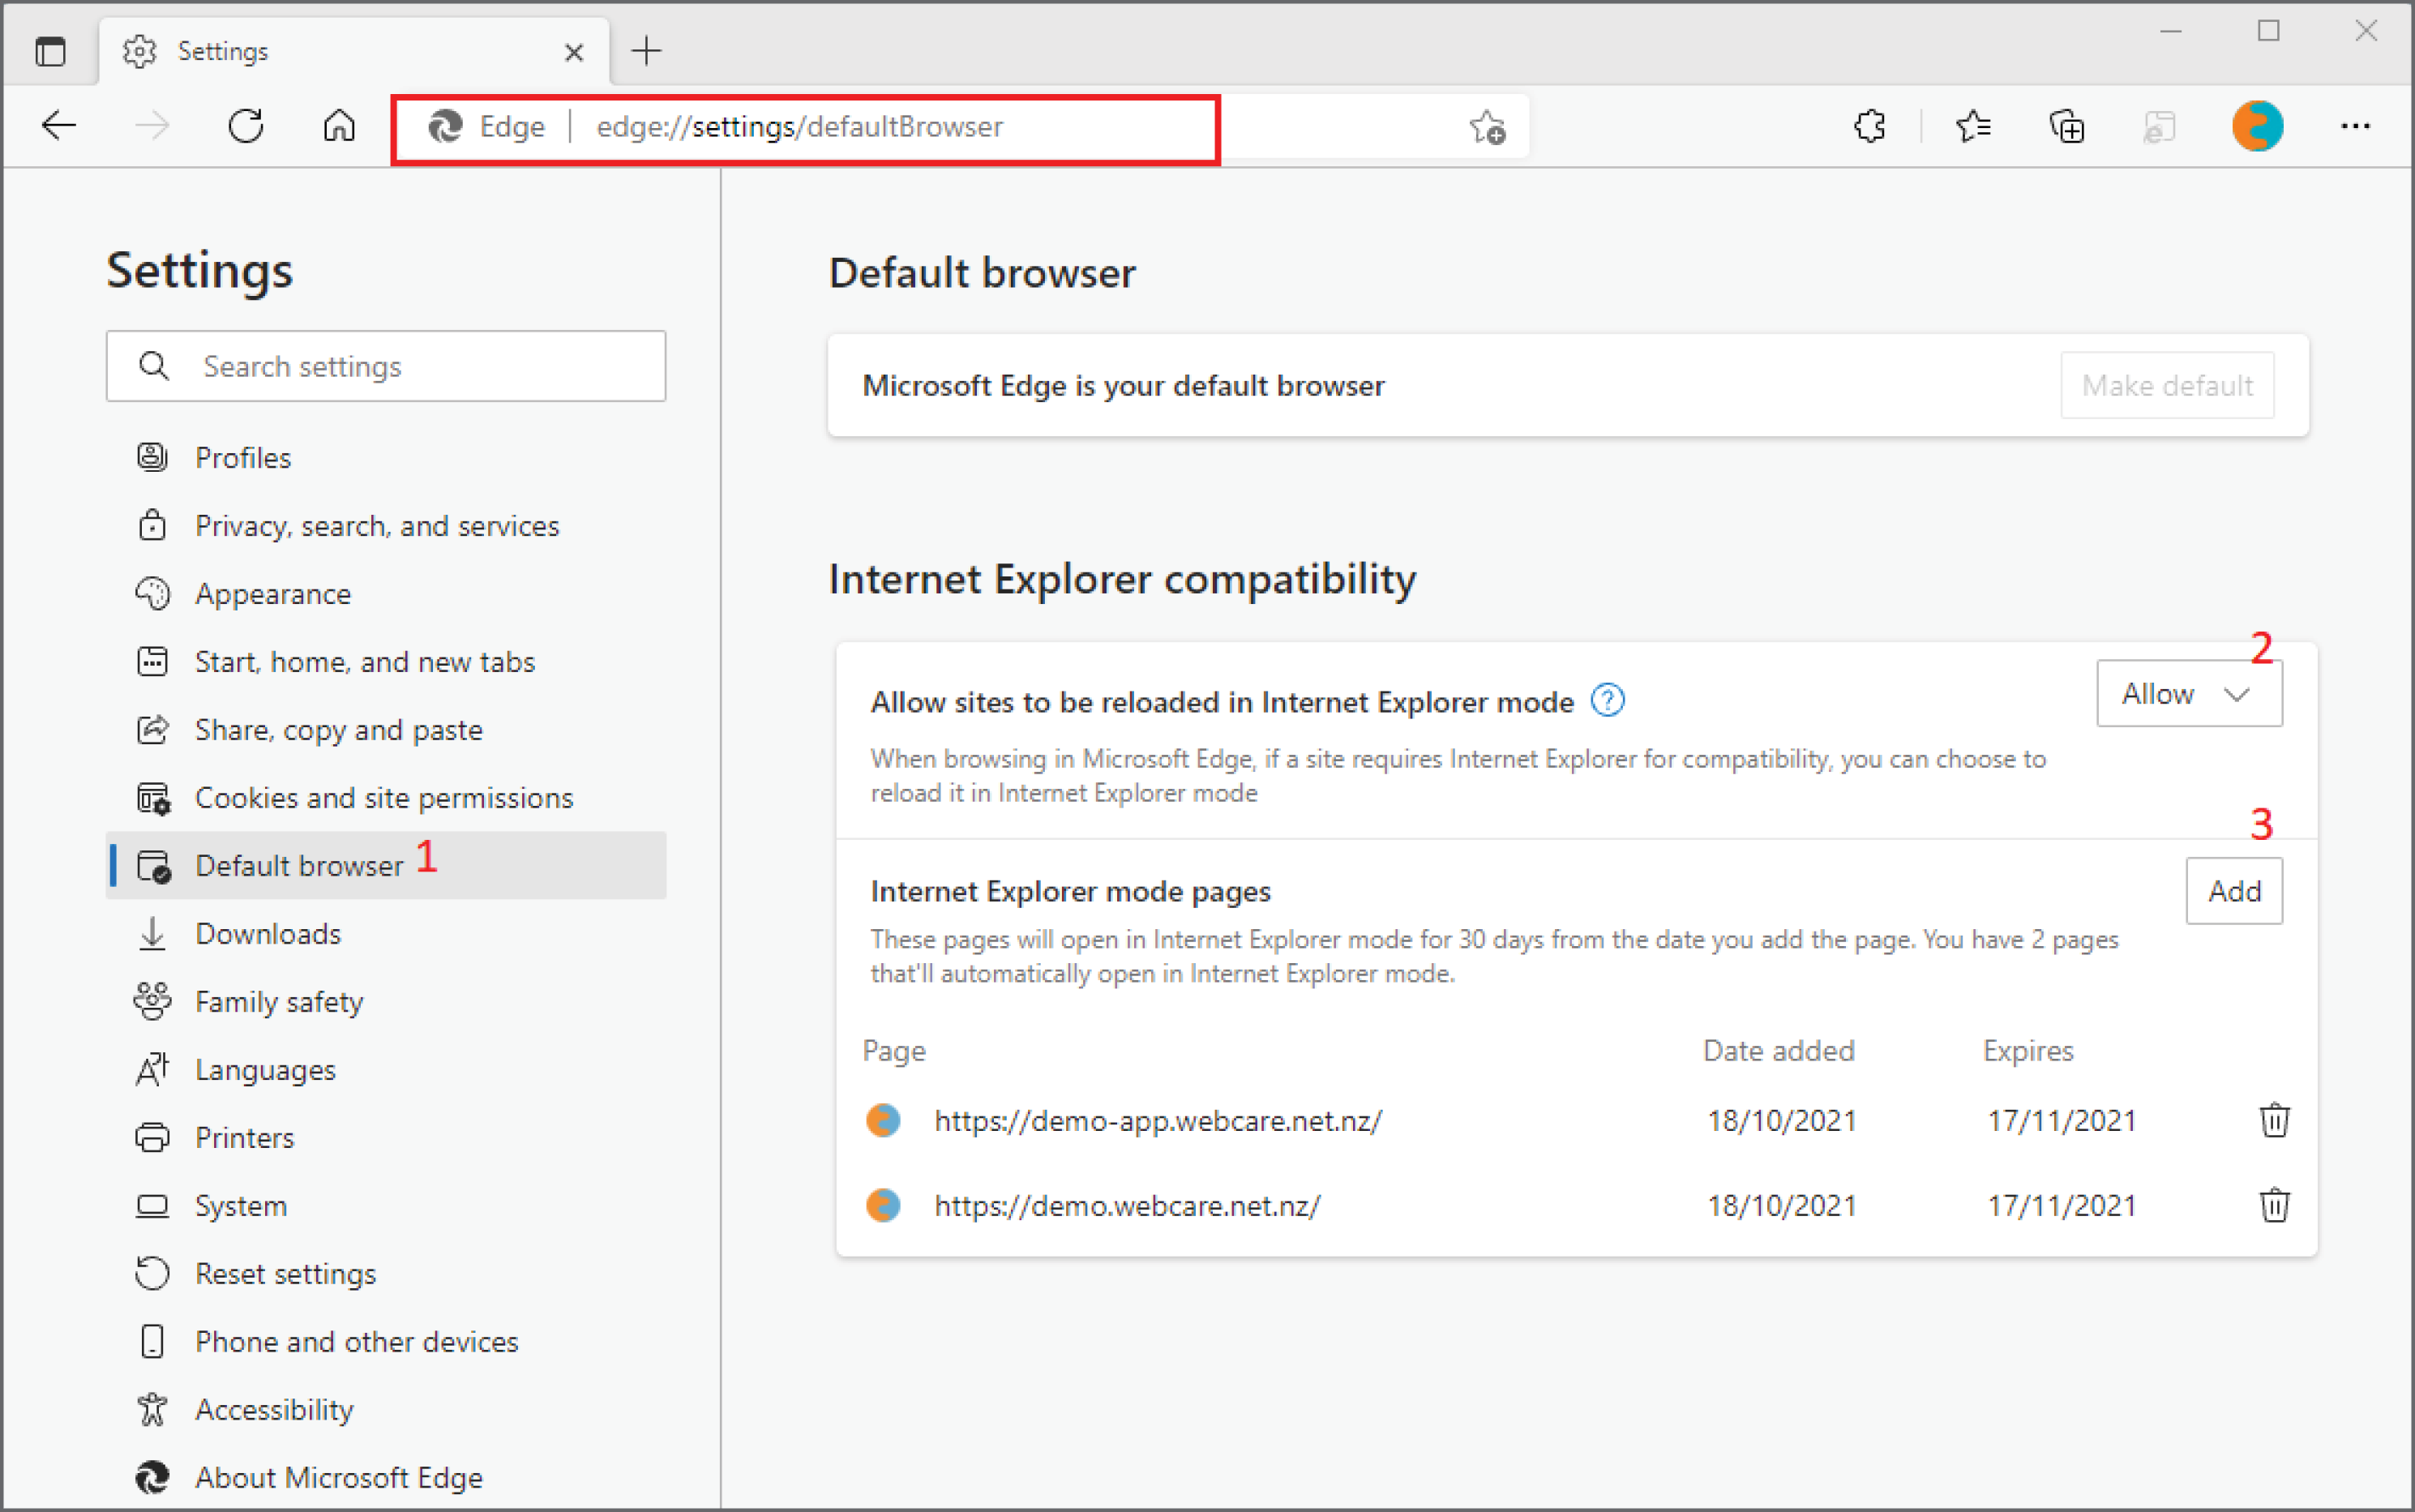Image resolution: width=2415 pixels, height=1512 pixels.
Task: Delete the demo.webcare.net.nz entry
Action: [x=2274, y=1205]
